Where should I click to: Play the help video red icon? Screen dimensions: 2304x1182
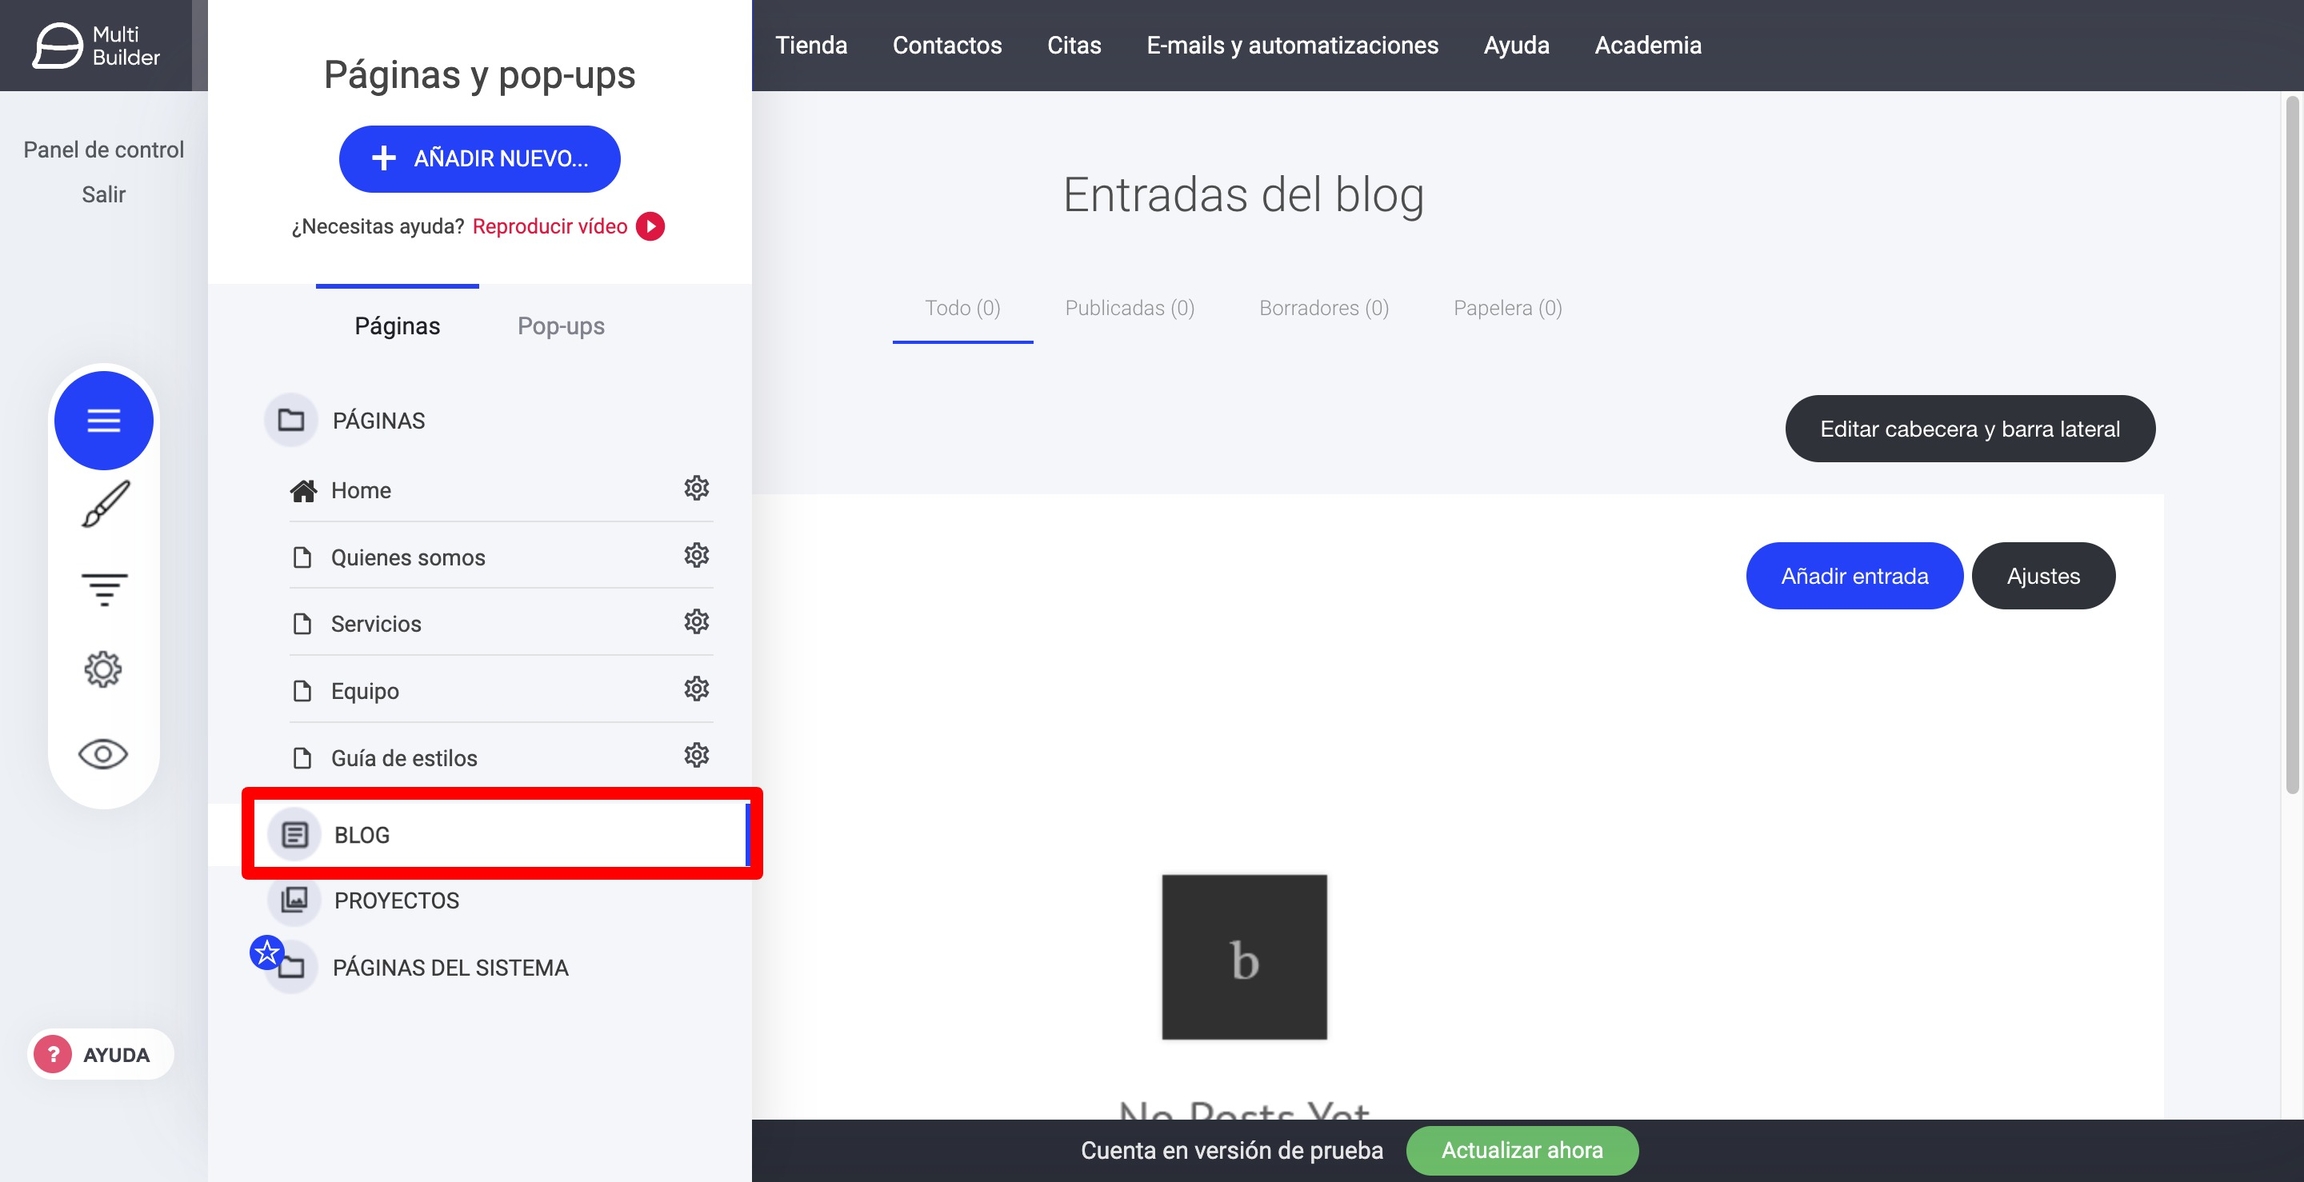[x=650, y=226]
